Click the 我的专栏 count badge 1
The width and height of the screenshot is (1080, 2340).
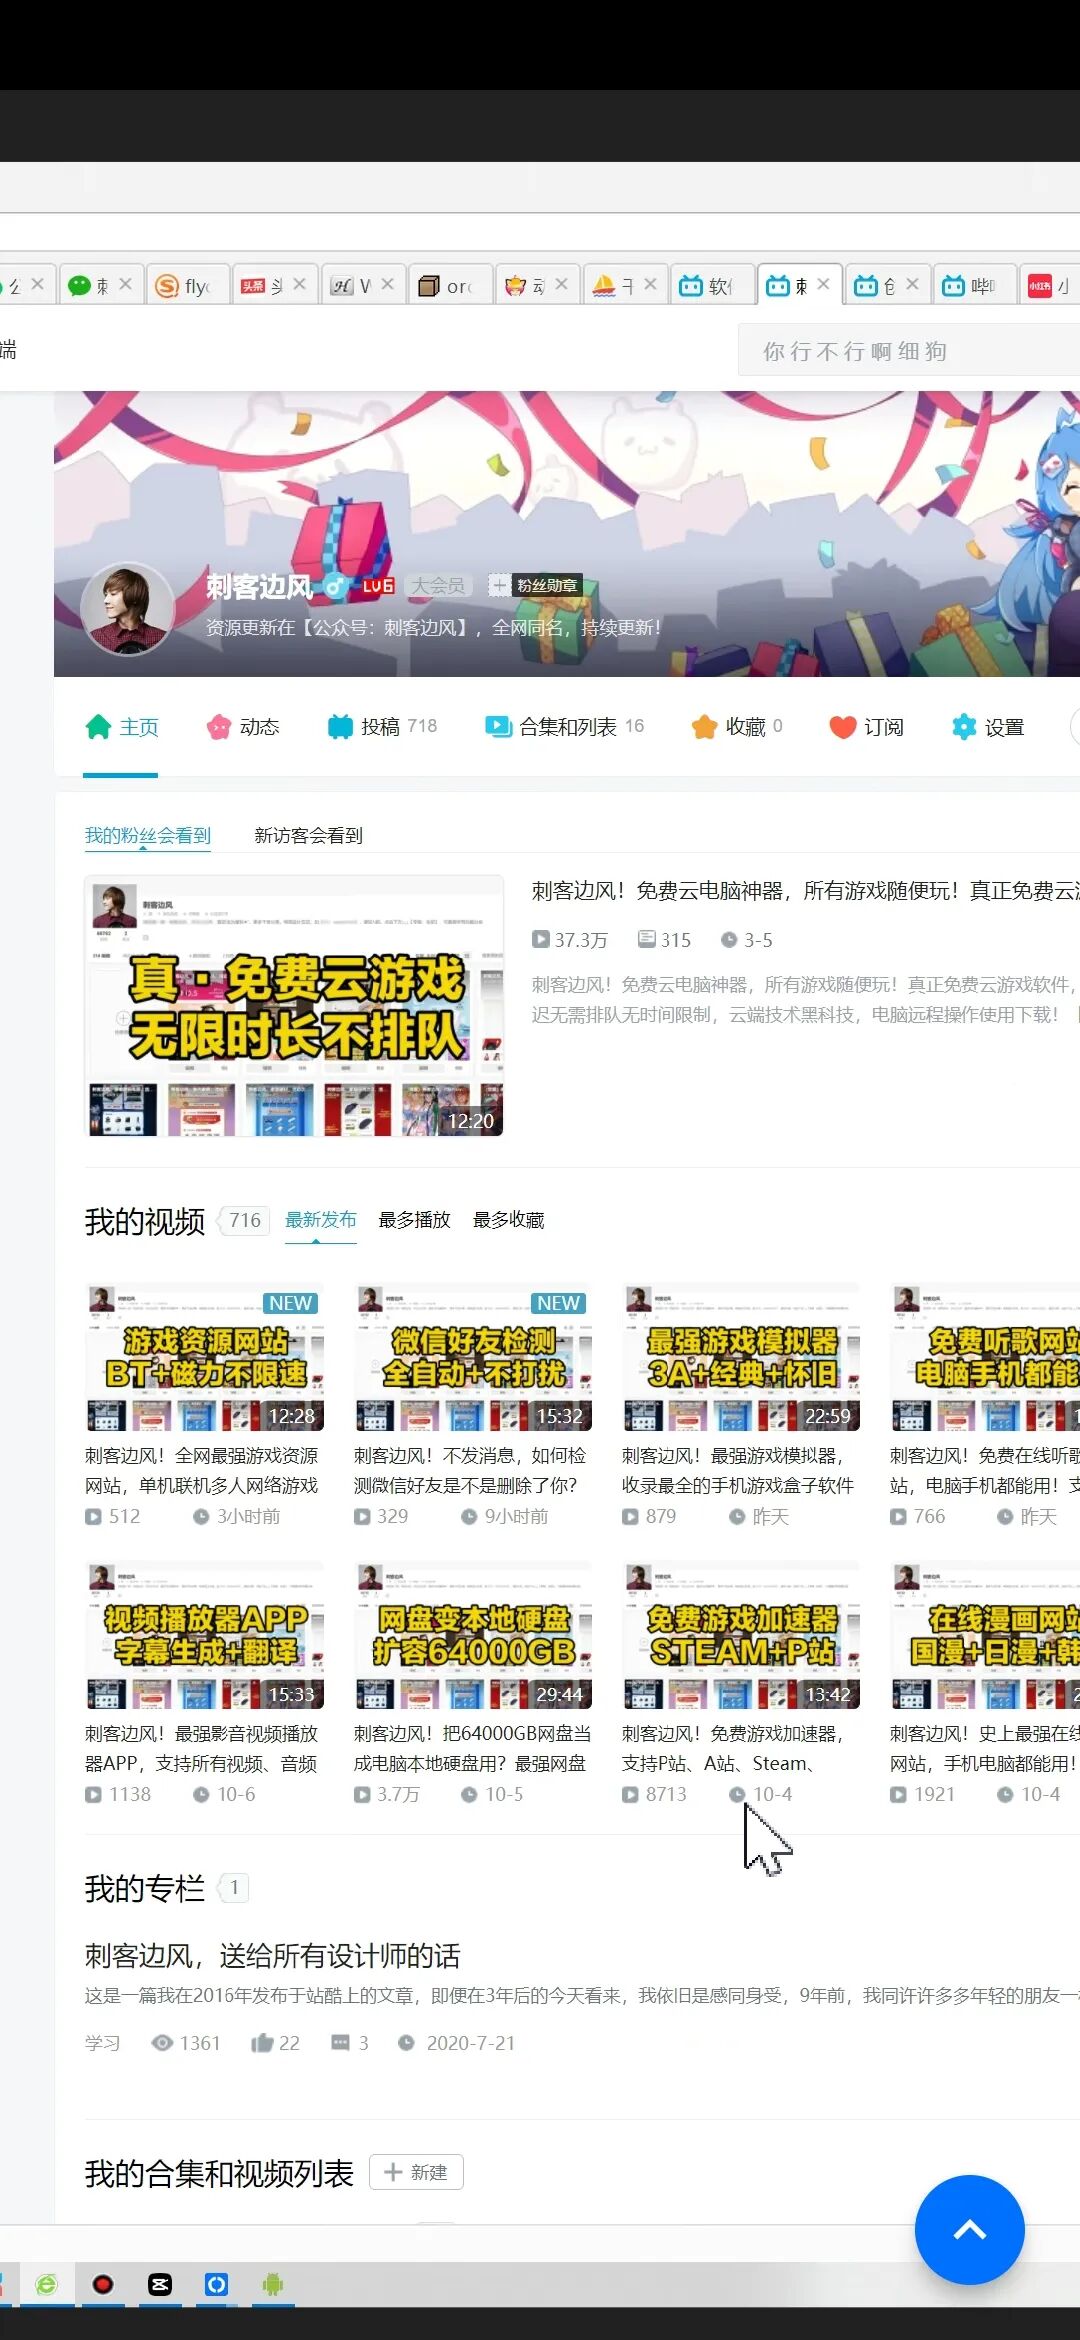click(234, 1887)
